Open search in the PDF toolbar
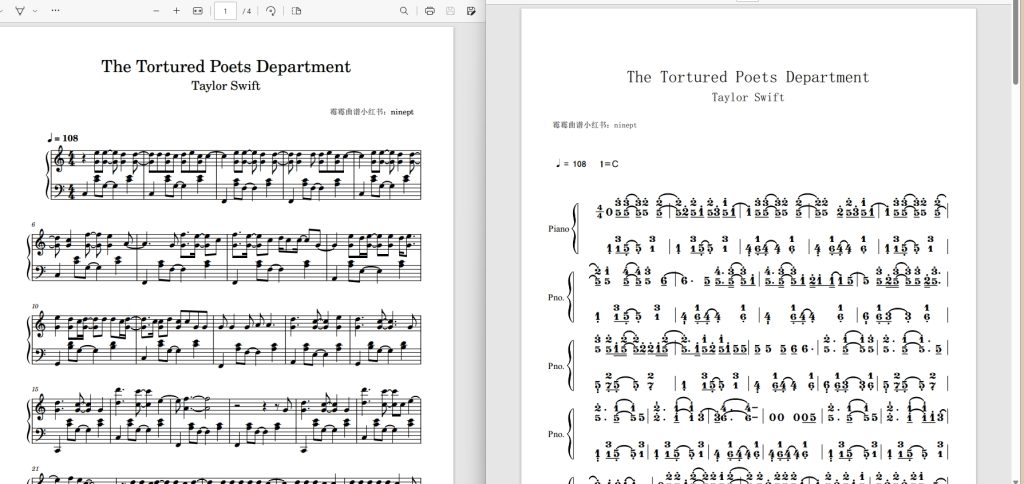 point(404,10)
